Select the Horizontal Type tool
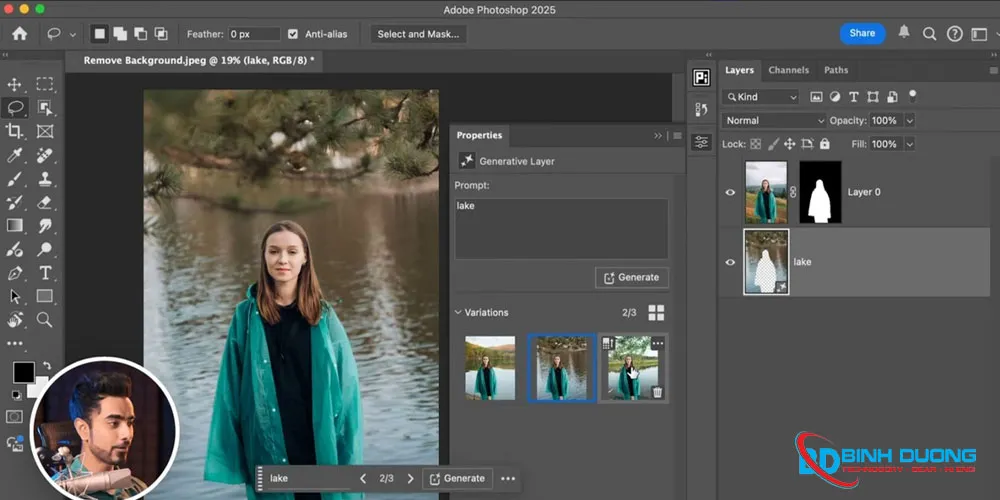The image size is (1000, 500). point(45,273)
